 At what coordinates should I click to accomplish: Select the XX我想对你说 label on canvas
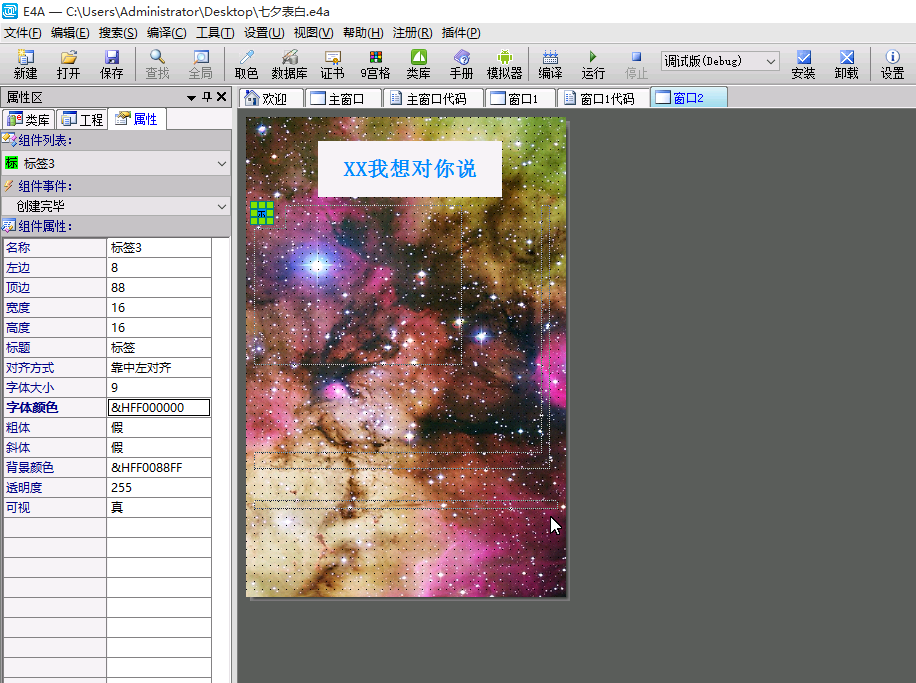409,169
